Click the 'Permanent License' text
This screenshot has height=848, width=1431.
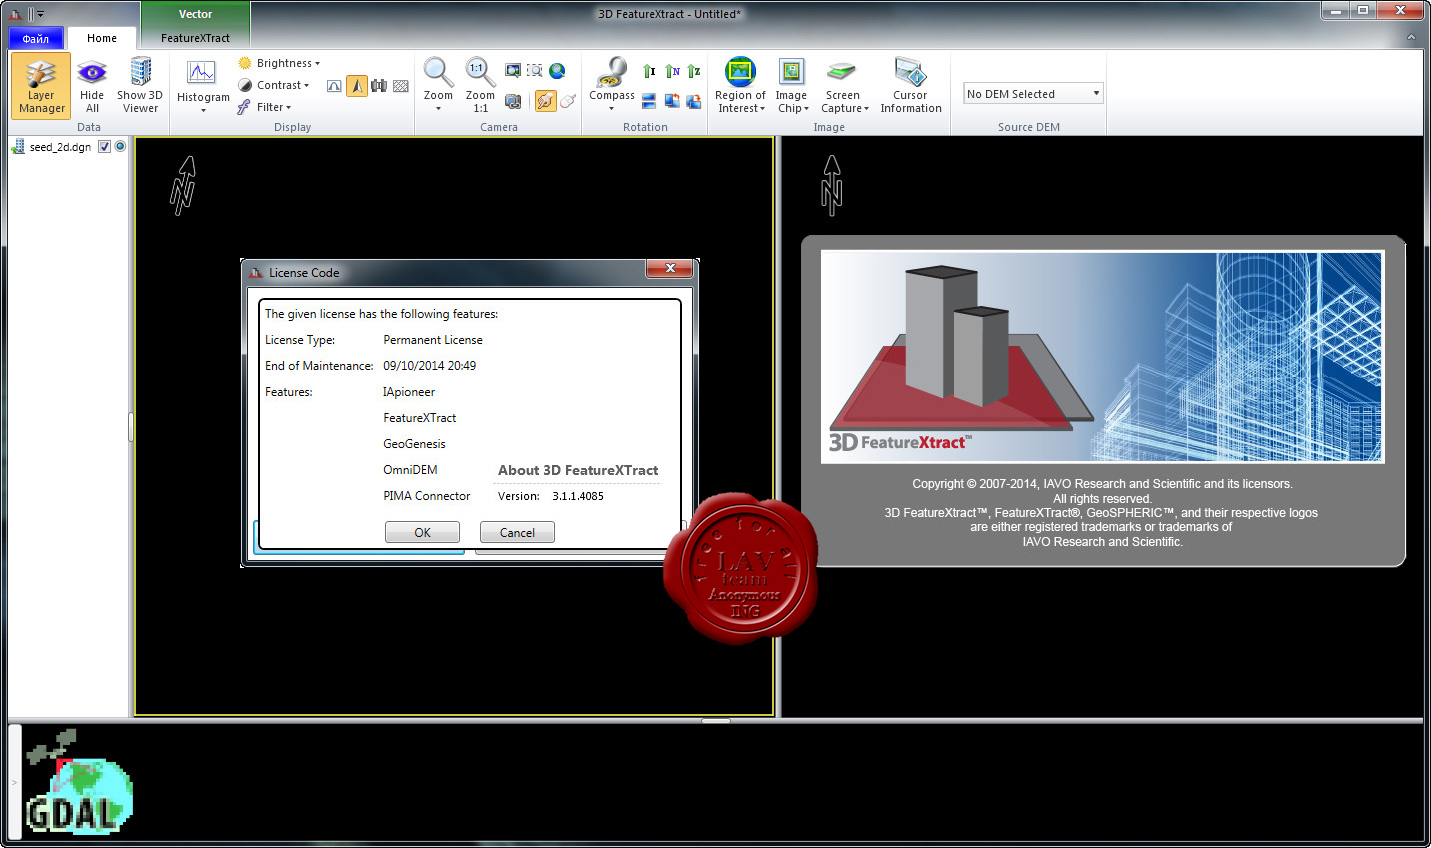[x=433, y=340]
